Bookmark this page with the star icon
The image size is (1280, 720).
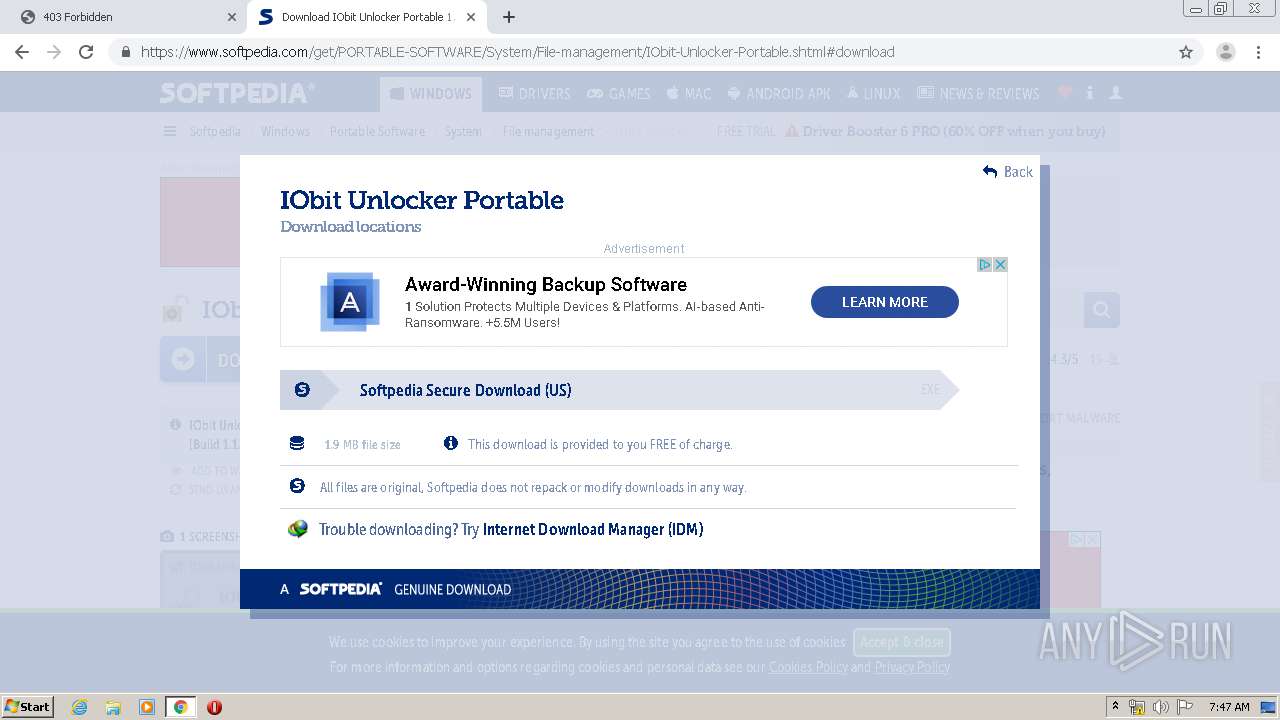(x=1186, y=52)
